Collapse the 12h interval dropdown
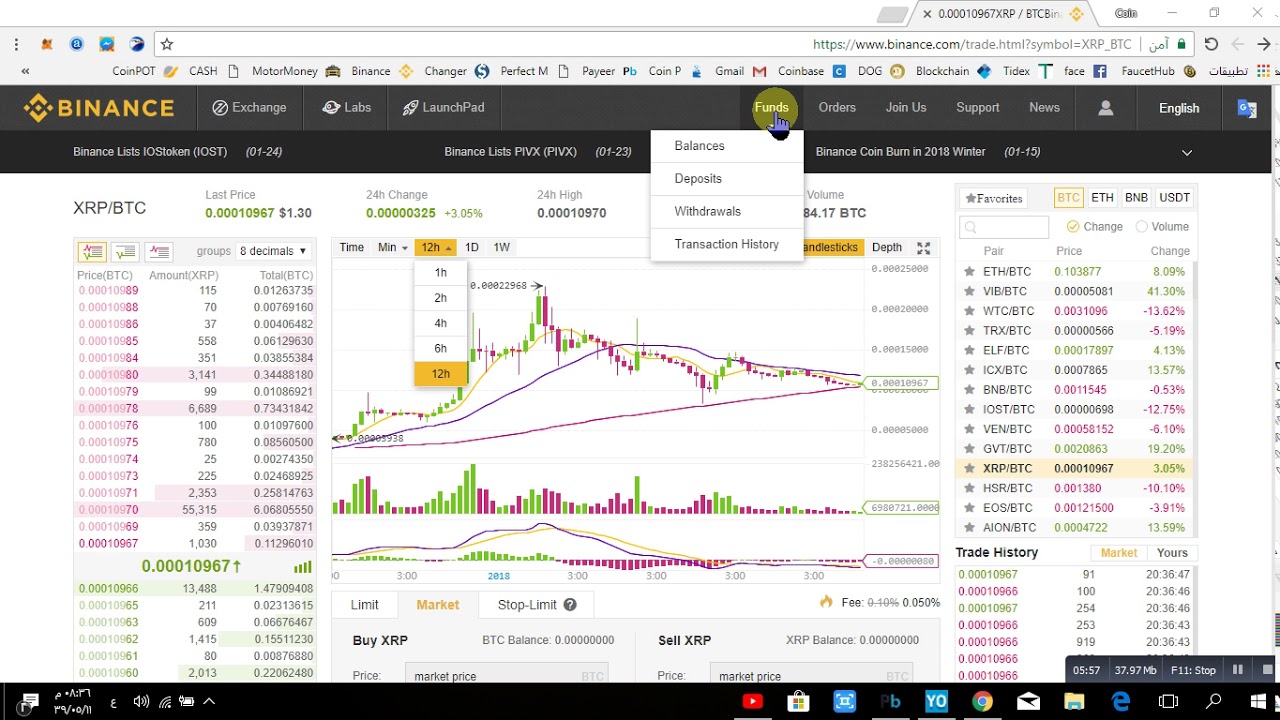 [435, 247]
